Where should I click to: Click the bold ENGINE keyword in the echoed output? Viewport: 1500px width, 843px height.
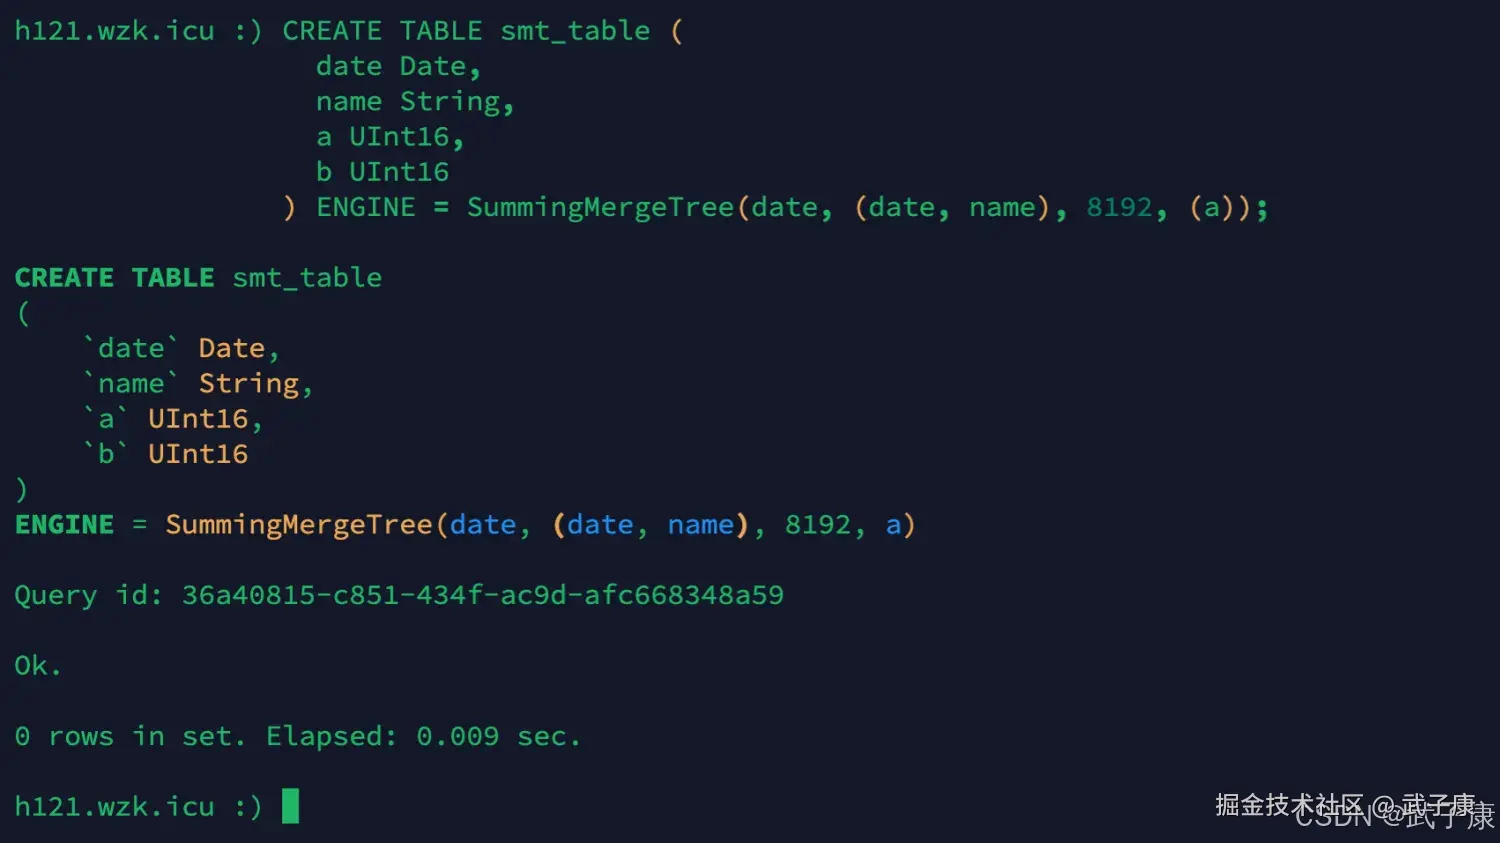coord(64,525)
